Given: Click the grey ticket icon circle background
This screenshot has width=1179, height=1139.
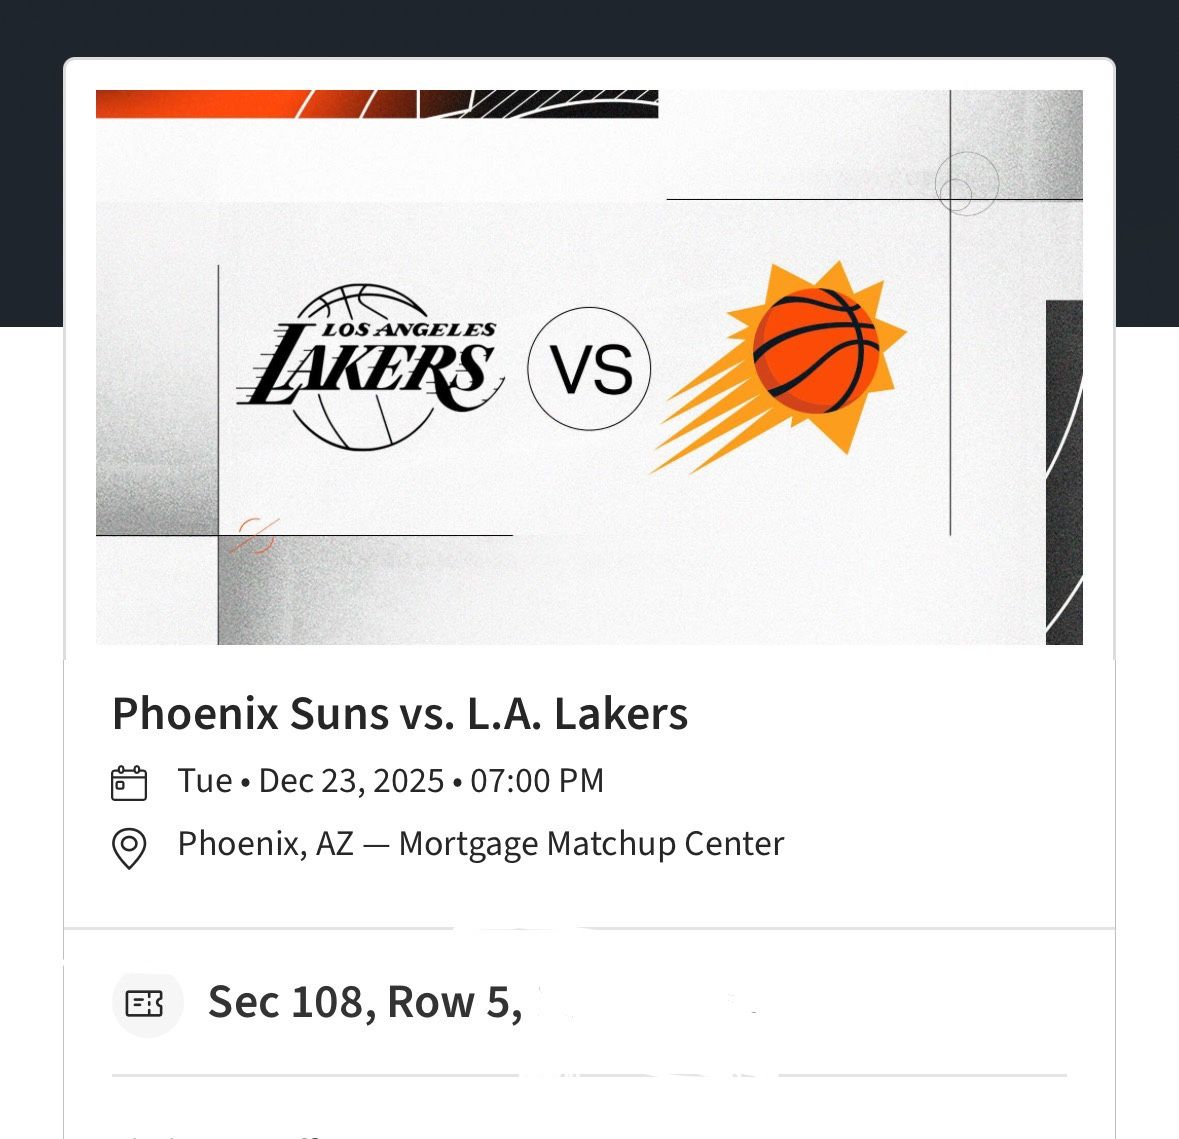Looking at the screenshot, I should pos(146,1003).
